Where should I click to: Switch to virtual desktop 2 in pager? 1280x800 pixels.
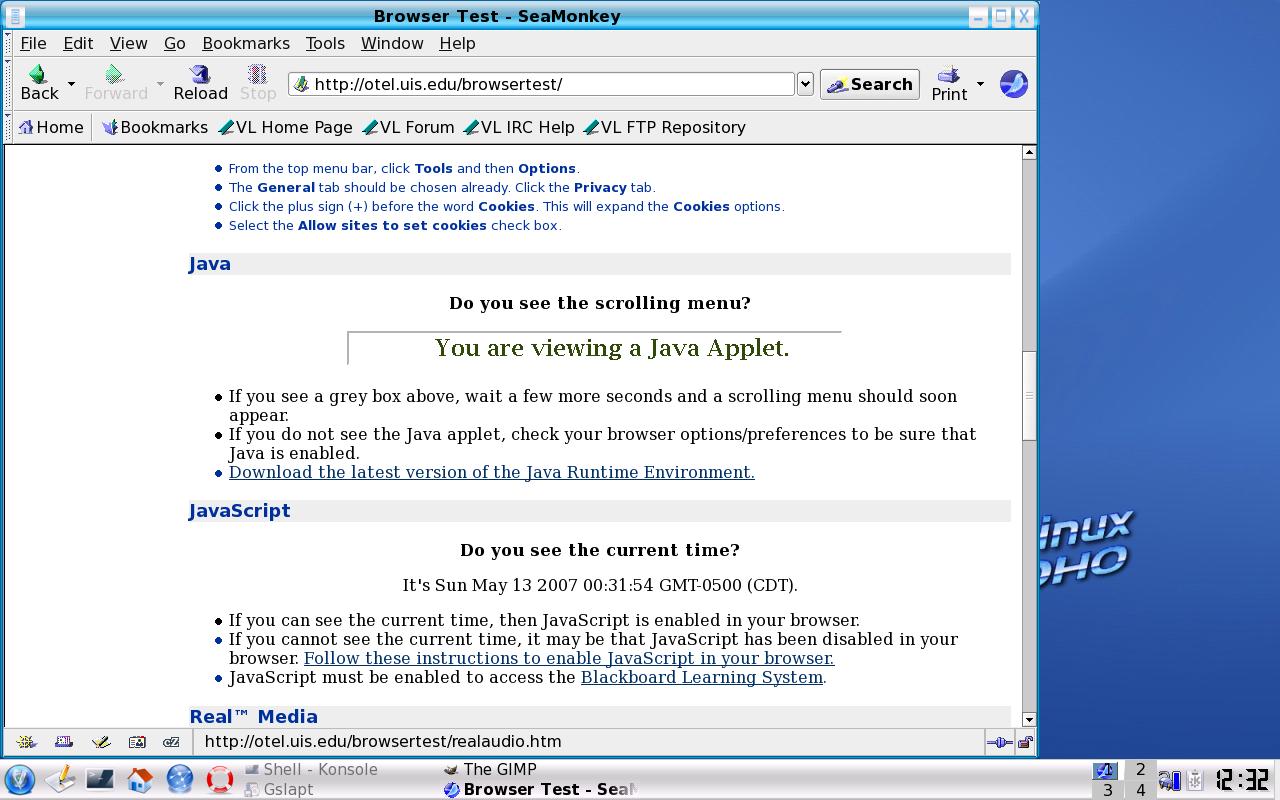click(x=1141, y=769)
